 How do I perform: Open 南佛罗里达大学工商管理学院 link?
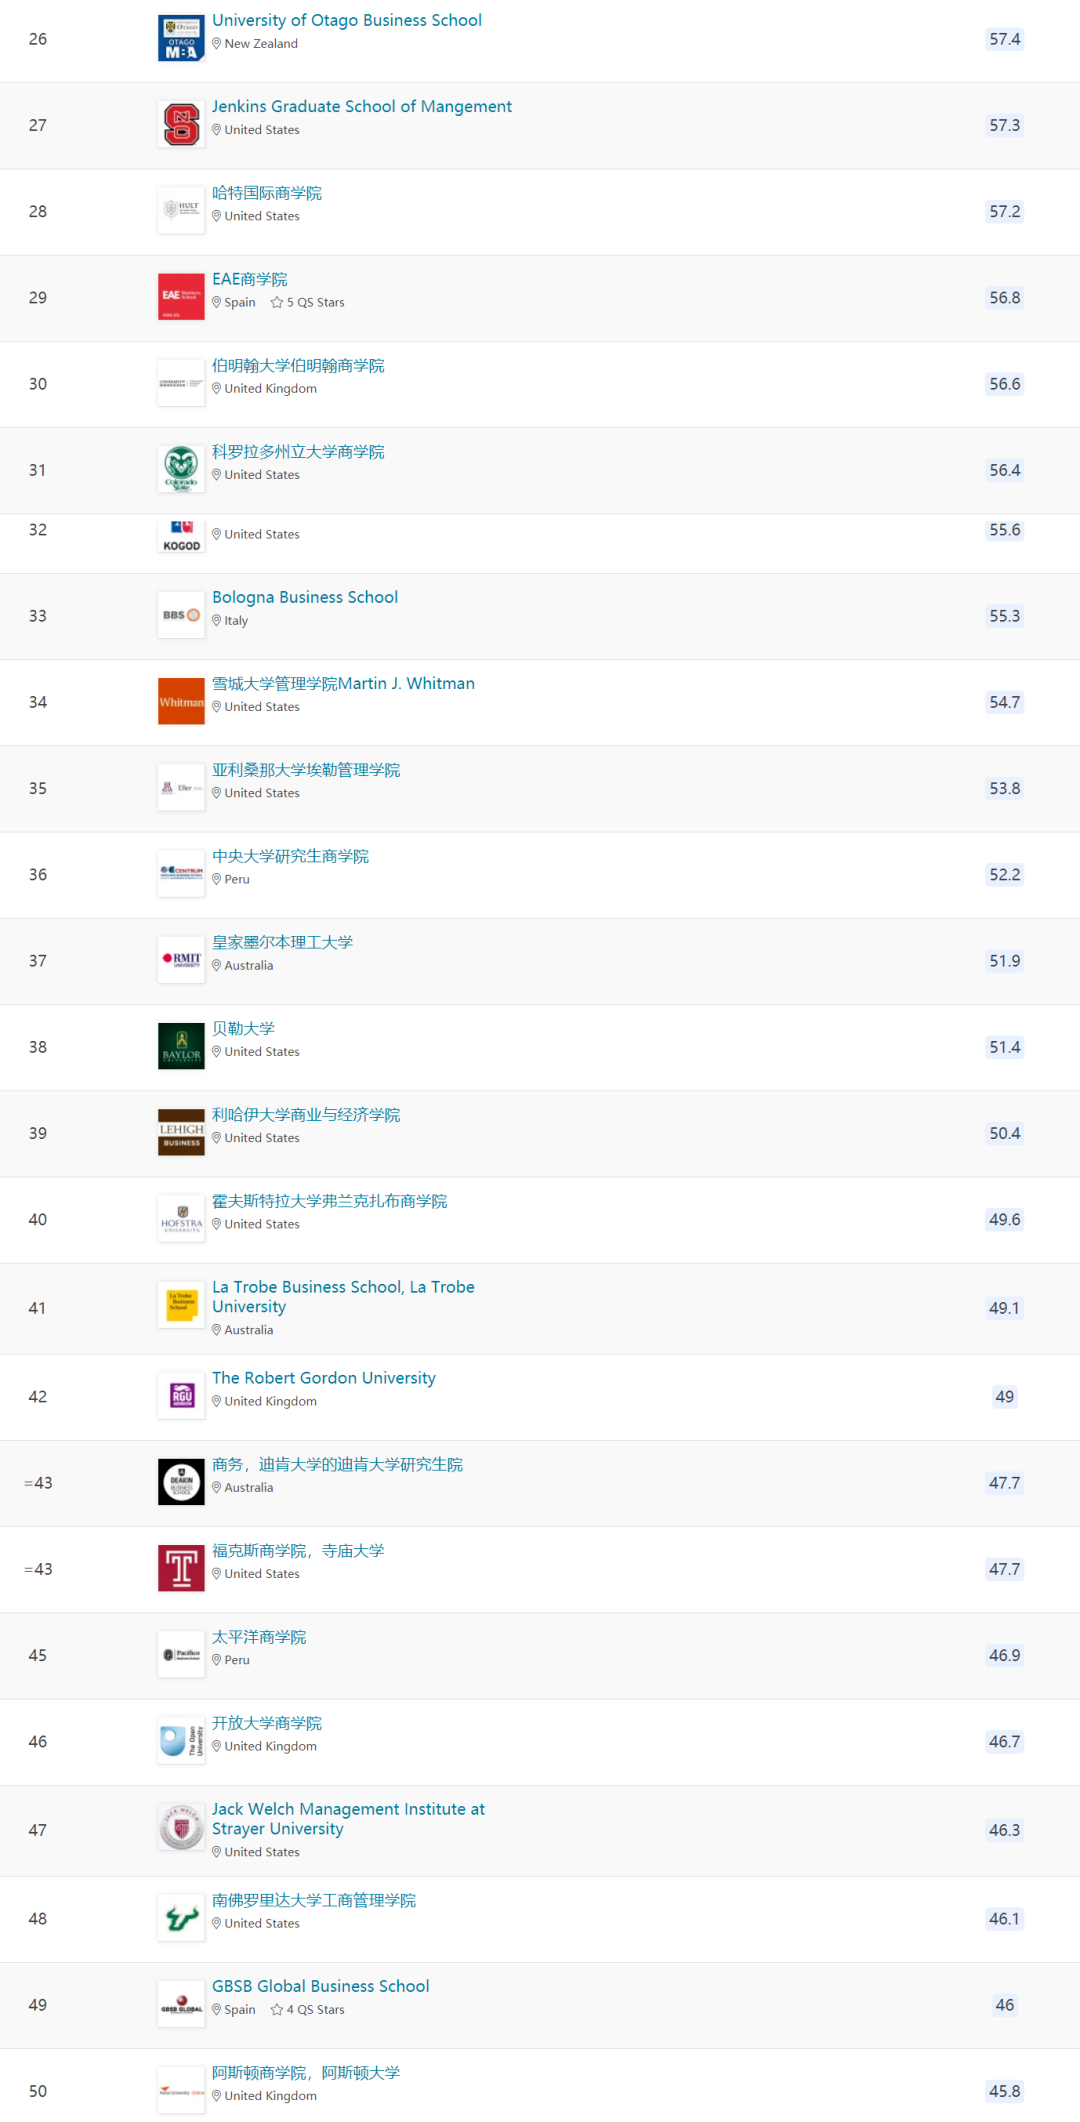[314, 1900]
